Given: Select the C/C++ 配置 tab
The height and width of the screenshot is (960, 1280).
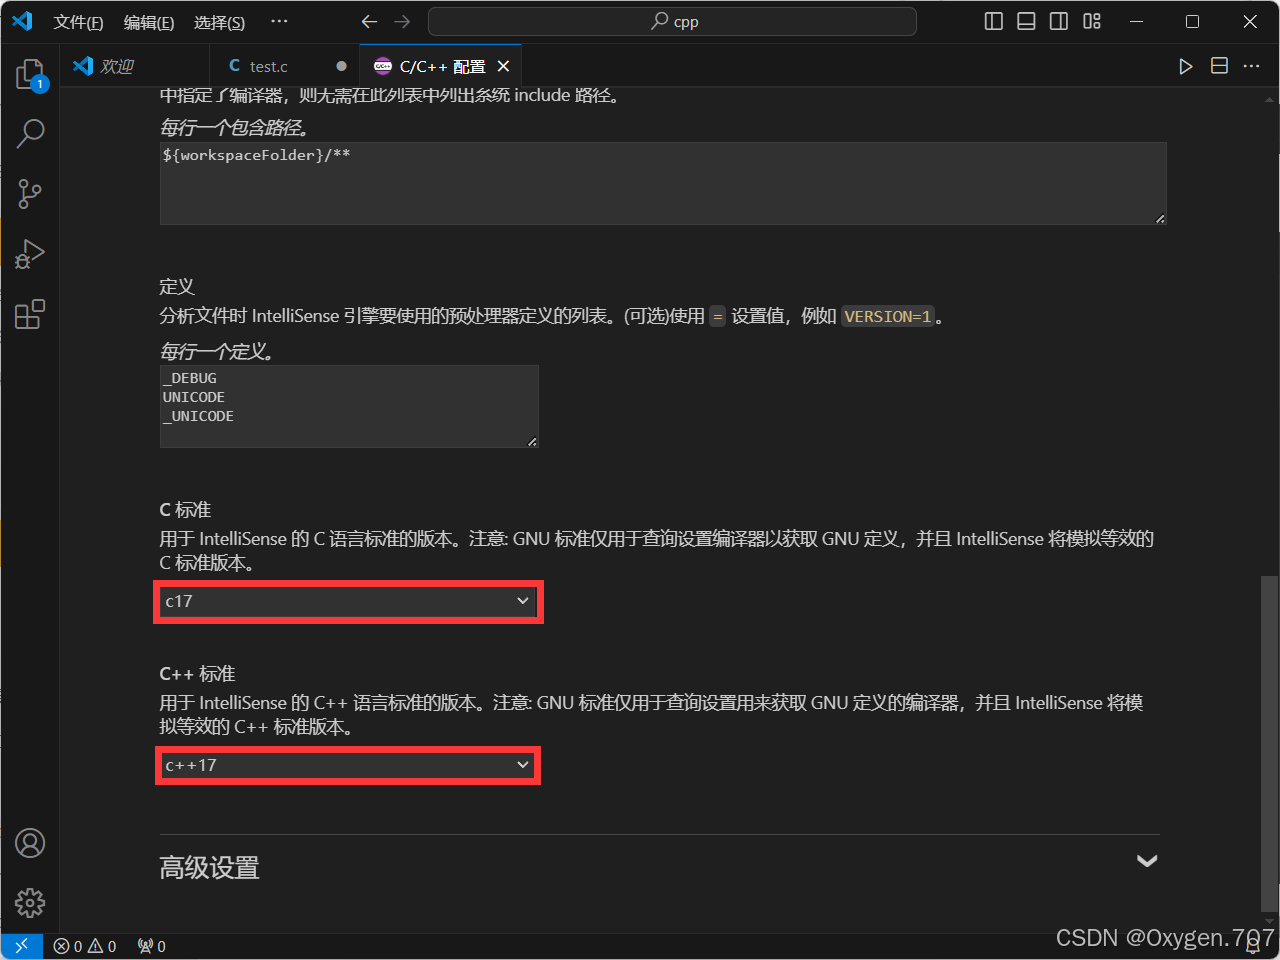Looking at the screenshot, I should pos(440,66).
